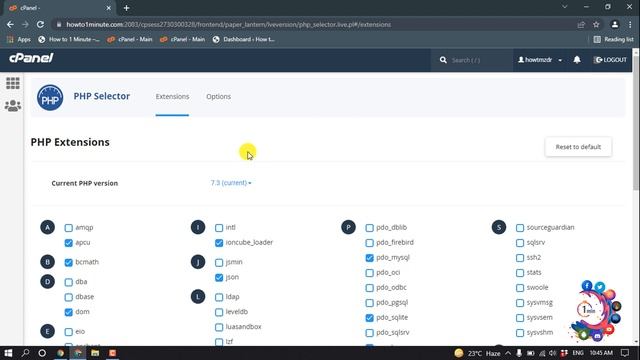Viewport: 640px width, 360px height.
Task: Open the Windows Start menu
Action: (x=8, y=353)
